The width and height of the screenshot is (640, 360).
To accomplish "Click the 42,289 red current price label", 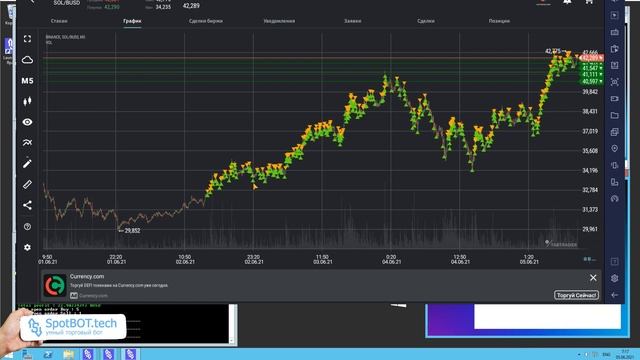I will point(591,58).
